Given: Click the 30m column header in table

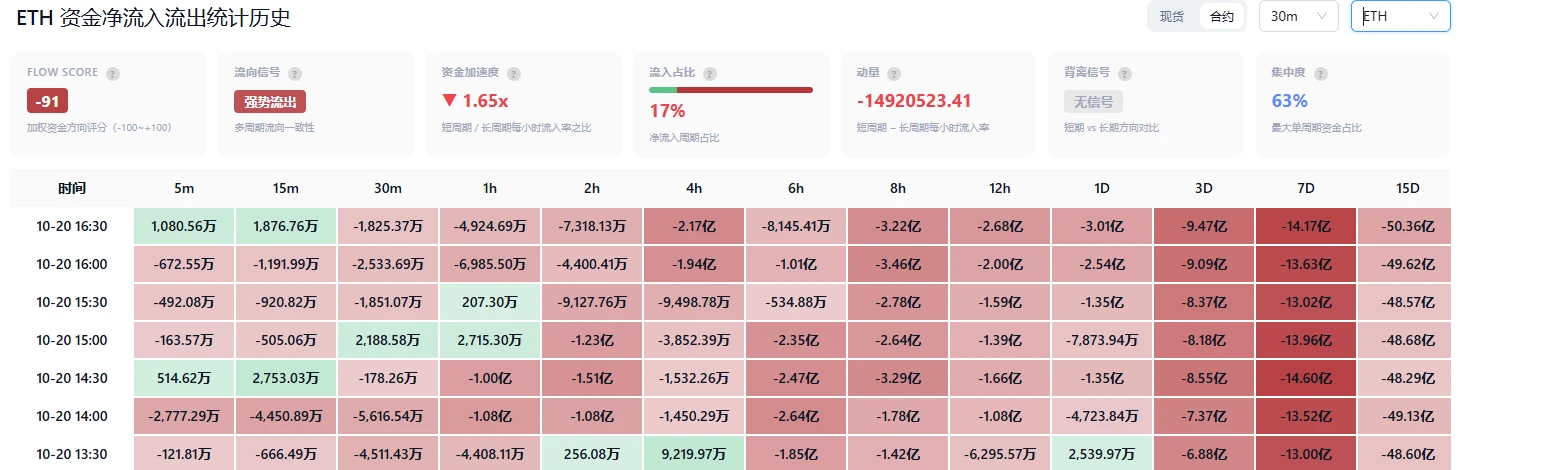Looking at the screenshot, I should 388,188.
